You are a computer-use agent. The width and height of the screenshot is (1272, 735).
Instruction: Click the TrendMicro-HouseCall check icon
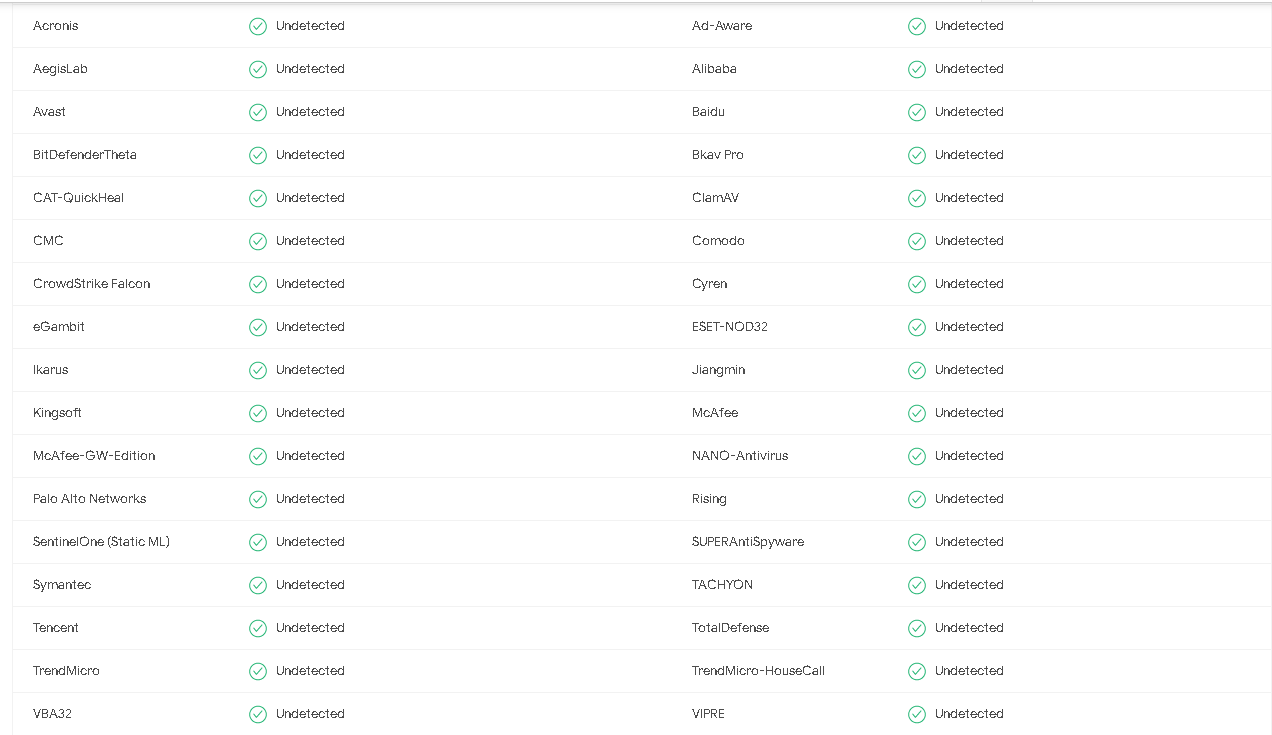point(917,671)
